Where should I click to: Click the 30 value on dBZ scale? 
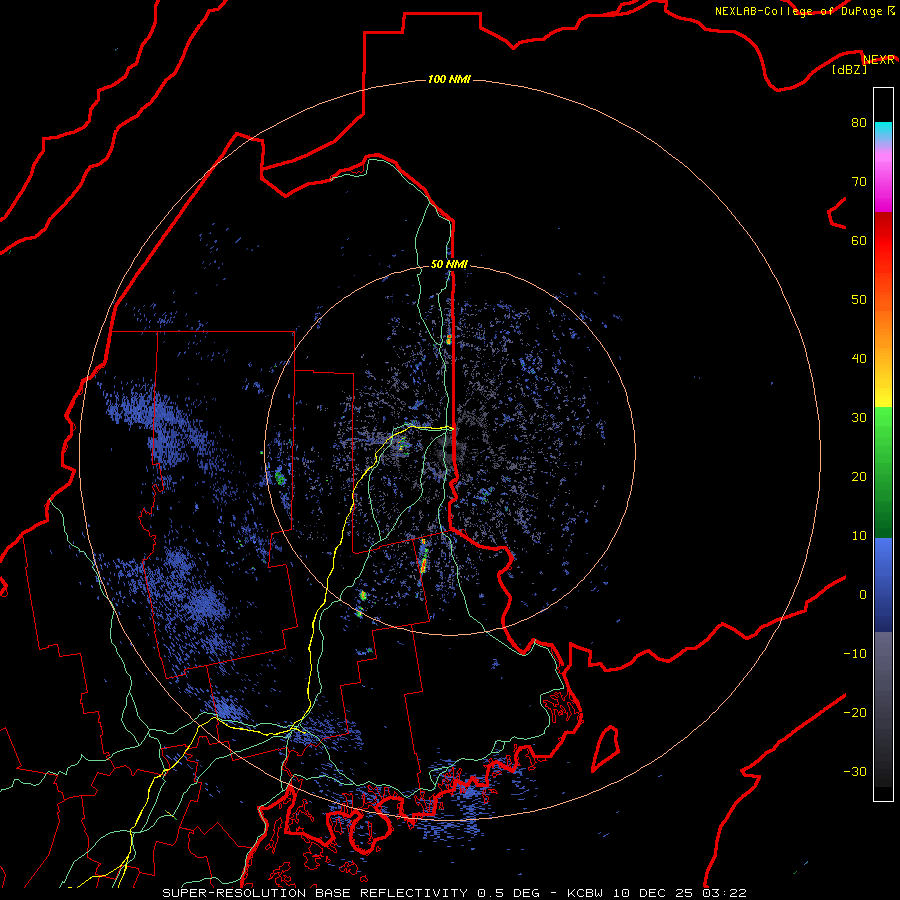pos(859,418)
